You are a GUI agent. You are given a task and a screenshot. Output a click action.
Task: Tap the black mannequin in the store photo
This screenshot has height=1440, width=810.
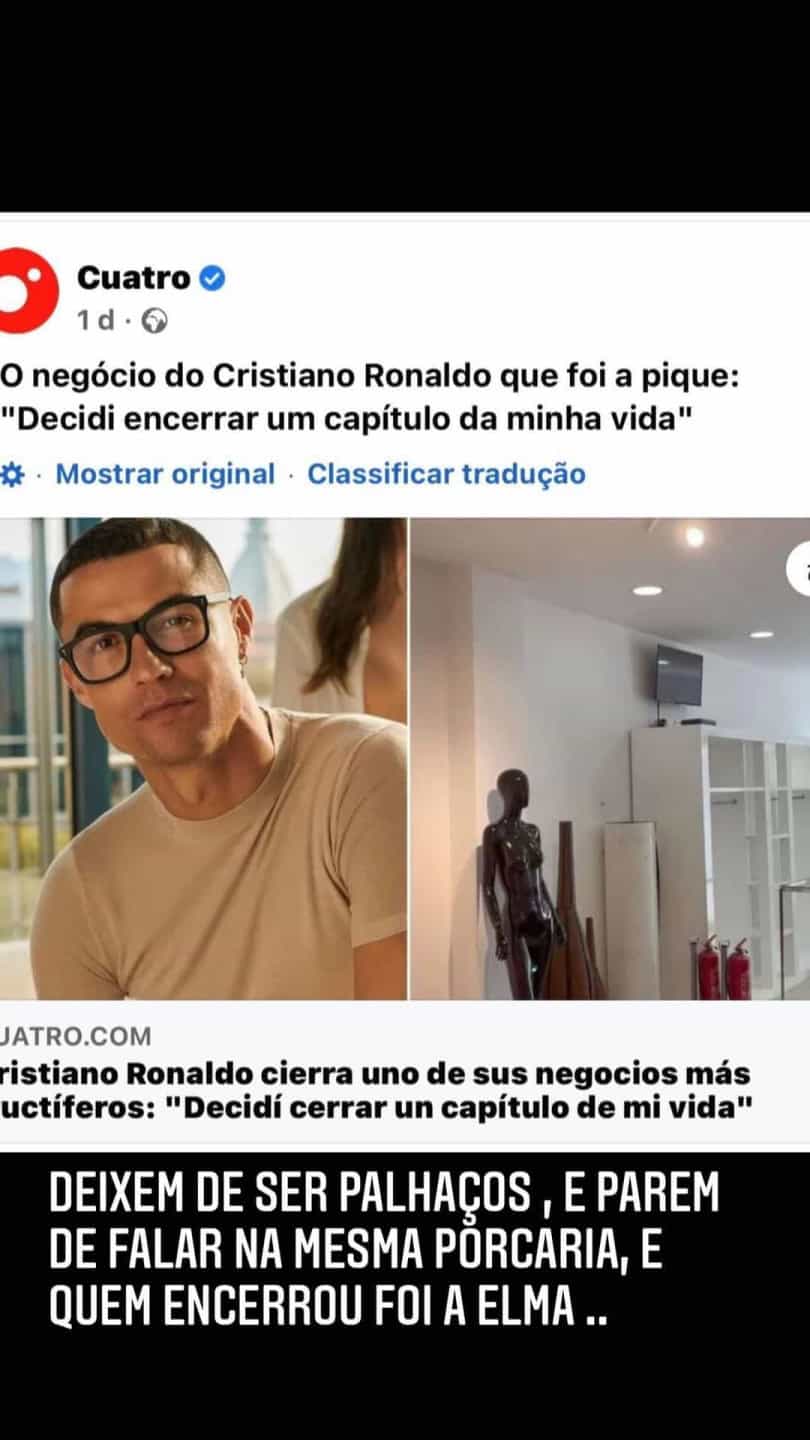pos(519,885)
